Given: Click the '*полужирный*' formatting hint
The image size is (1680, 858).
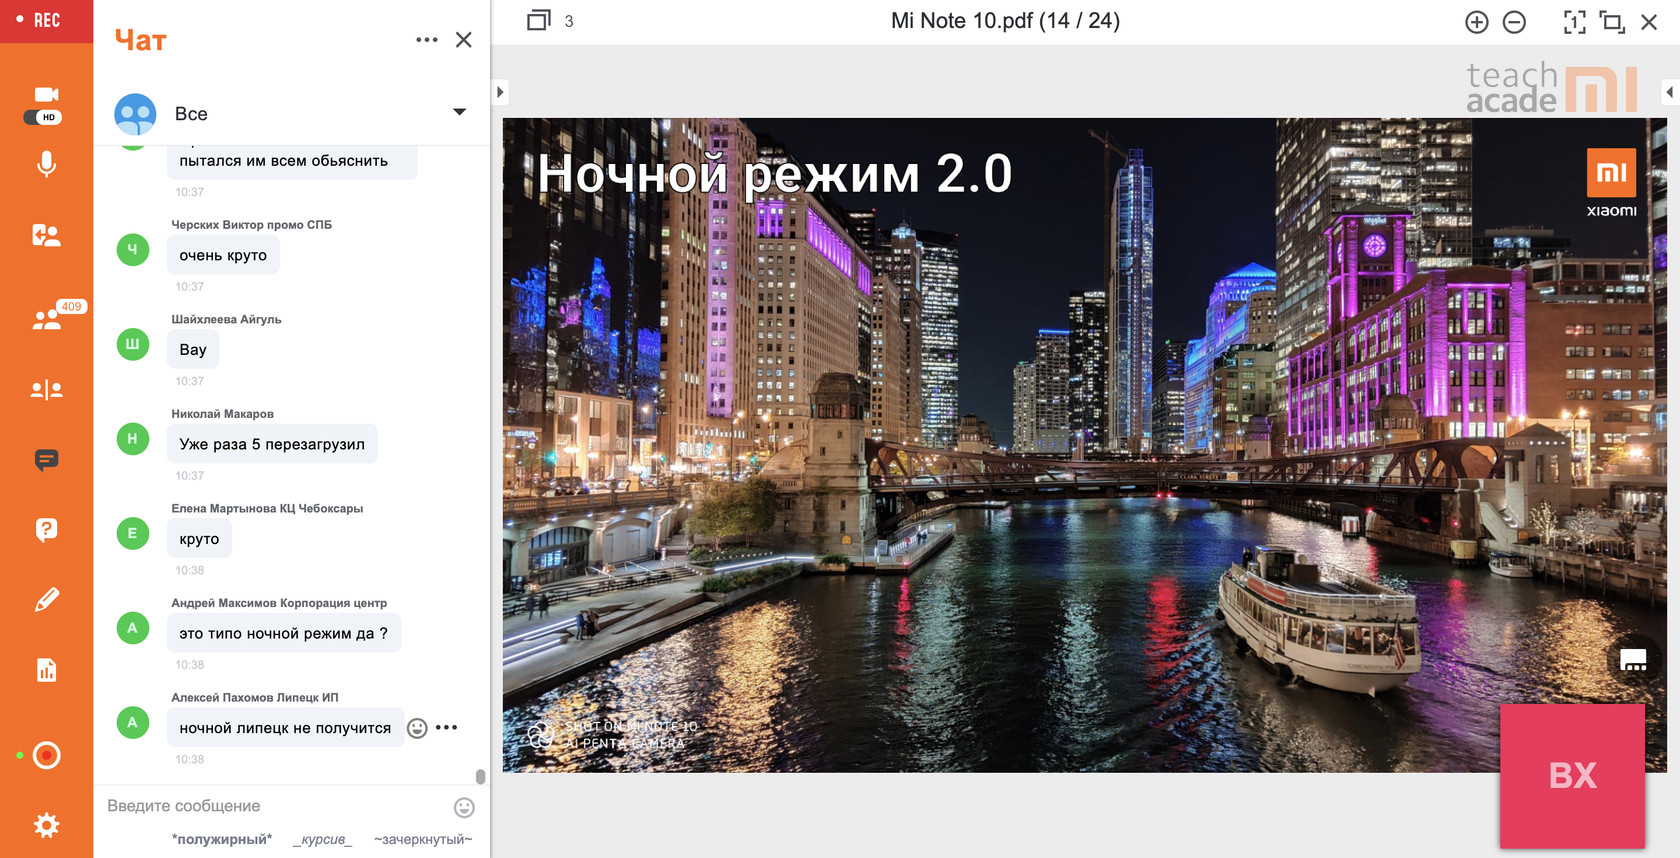Looking at the screenshot, I should tap(222, 839).
